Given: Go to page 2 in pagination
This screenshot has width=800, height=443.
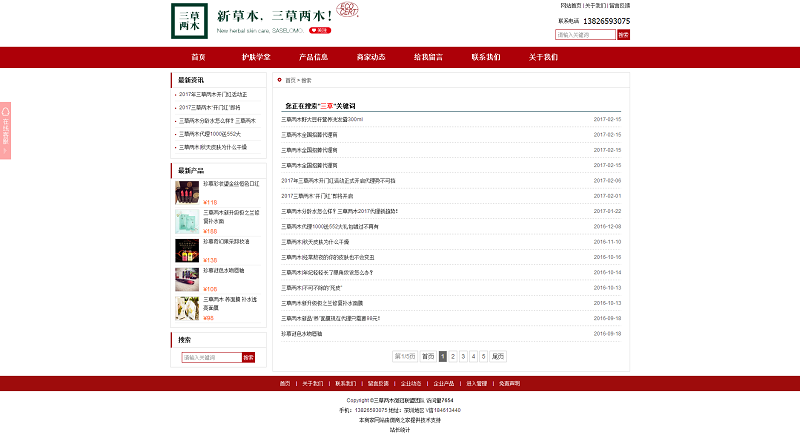Looking at the screenshot, I should 453,356.
